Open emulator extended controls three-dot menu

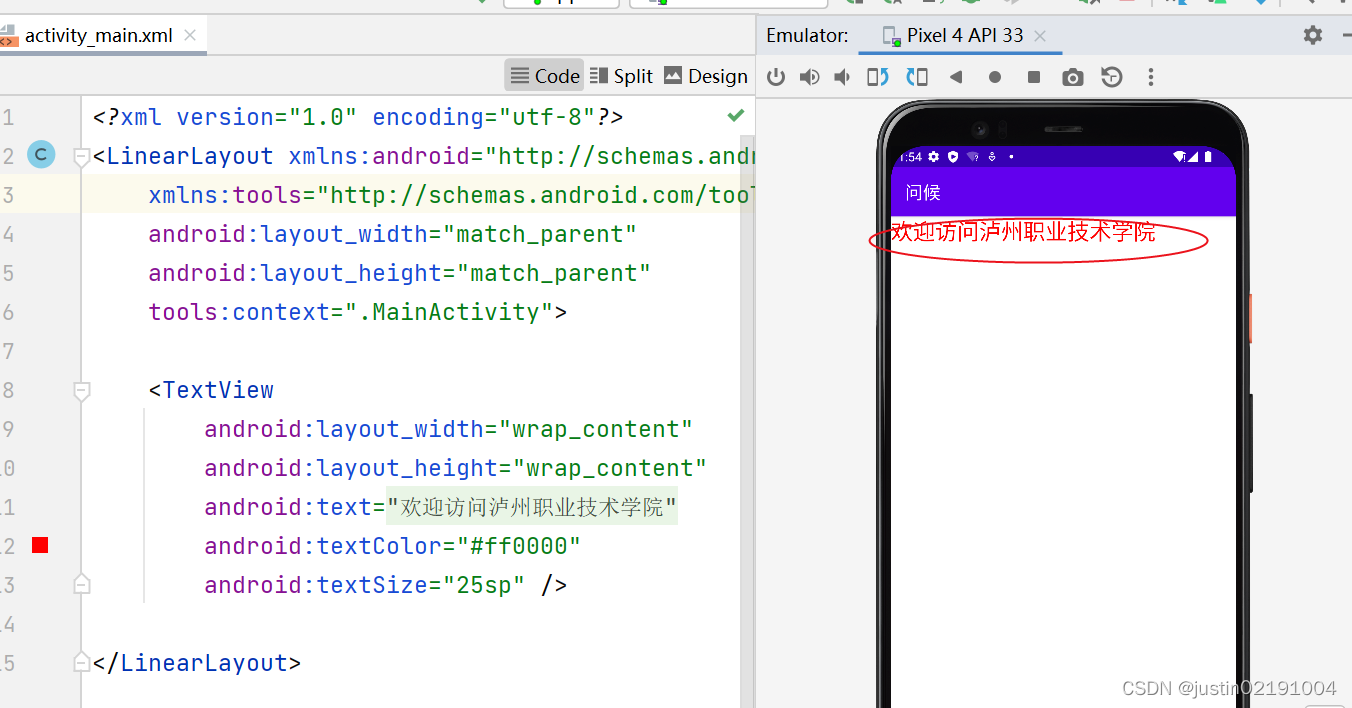click(1151, 77)
